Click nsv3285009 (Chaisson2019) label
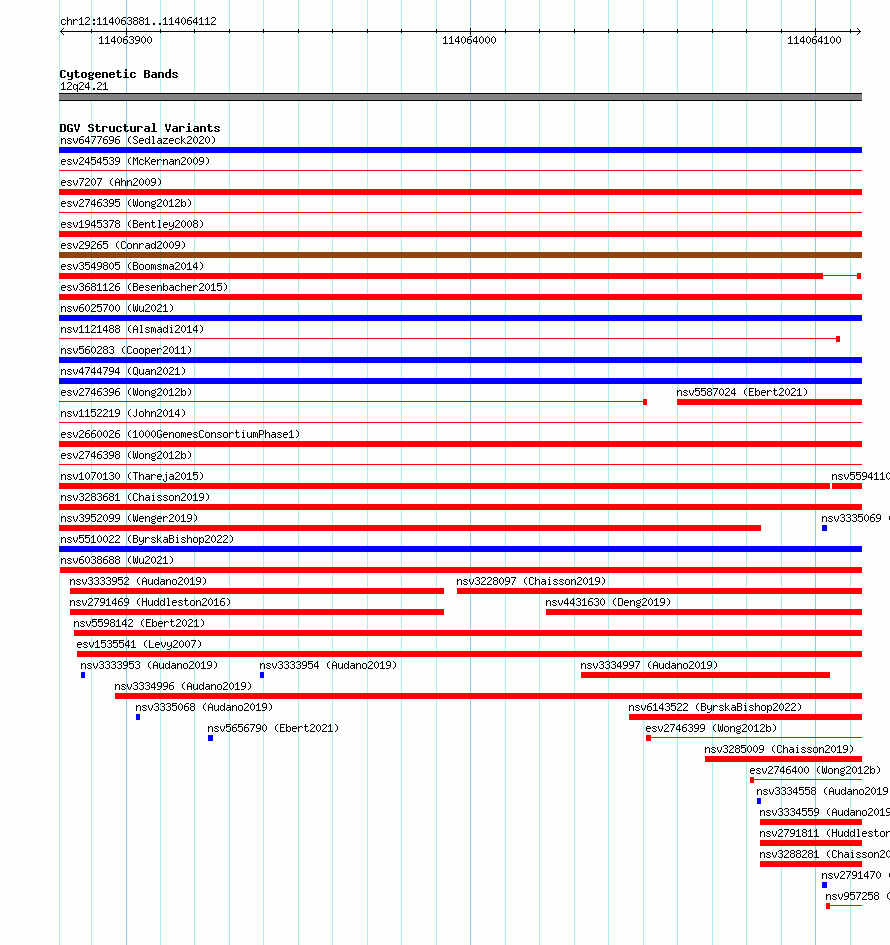The height and width of the screenshot is (945, 890). coord(779,750)
